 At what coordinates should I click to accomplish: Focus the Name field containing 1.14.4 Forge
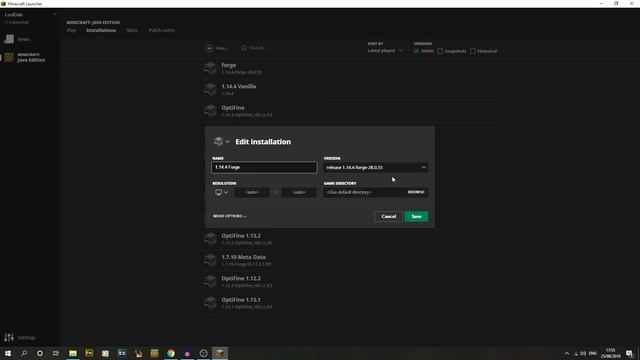tap(264, 167)
